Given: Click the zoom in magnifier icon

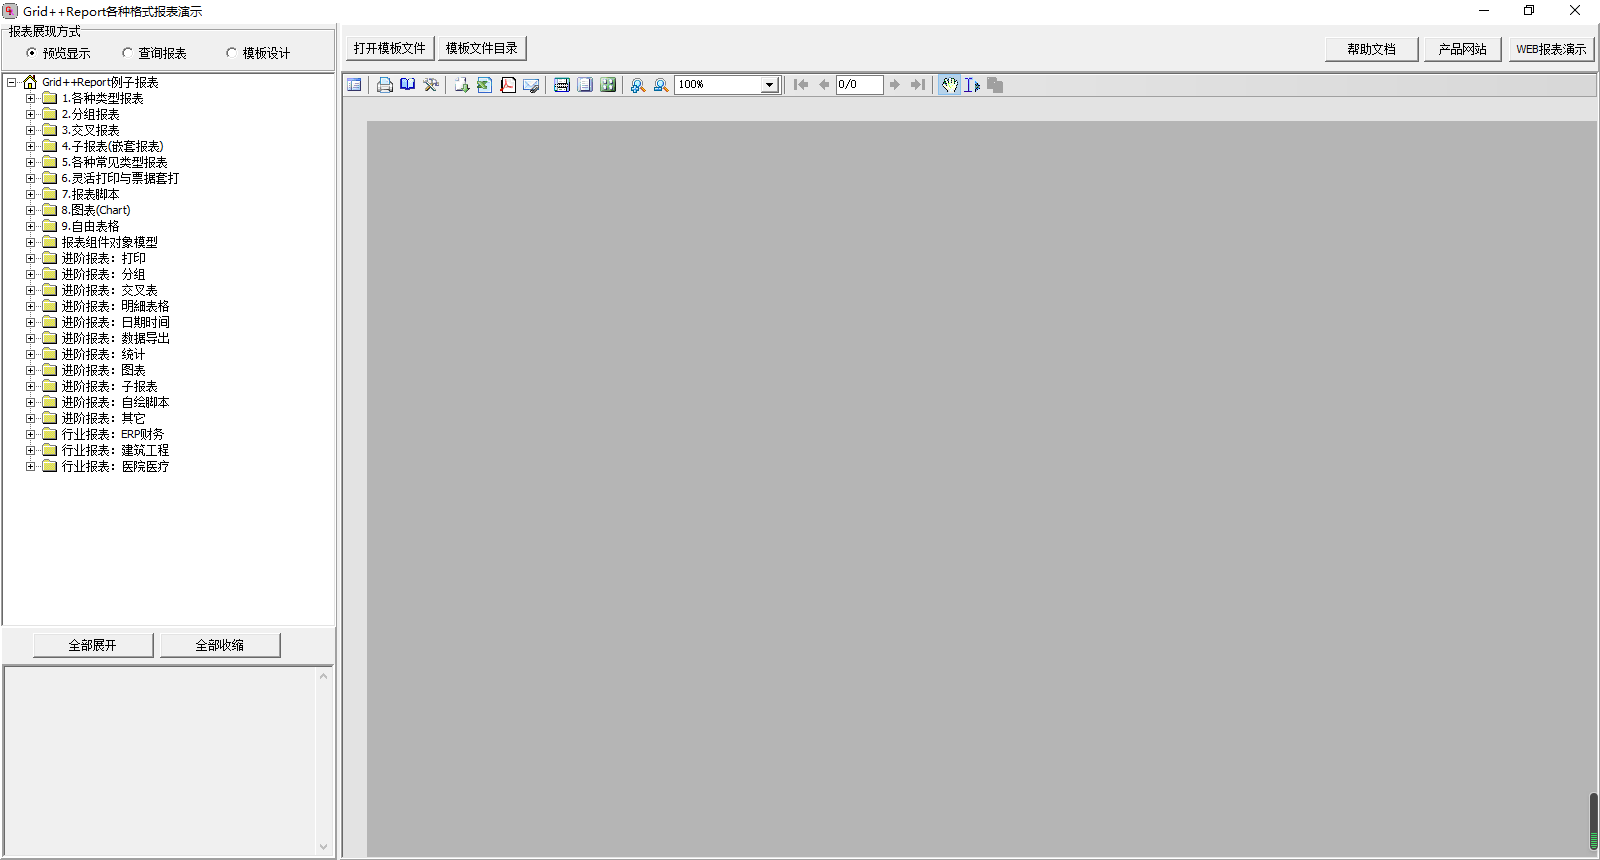Looking at the screenshot, I should click(637, 85).
